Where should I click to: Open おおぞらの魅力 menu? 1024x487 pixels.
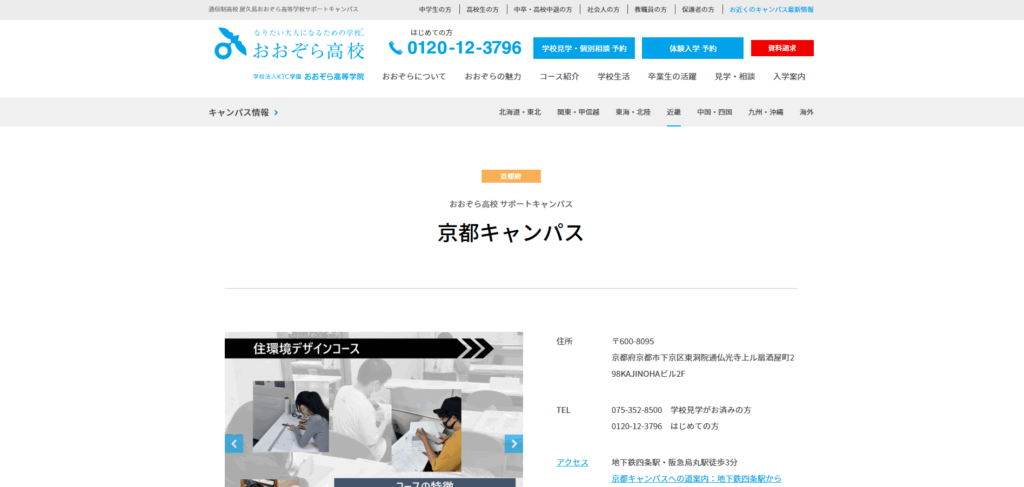tap(493, 76)
